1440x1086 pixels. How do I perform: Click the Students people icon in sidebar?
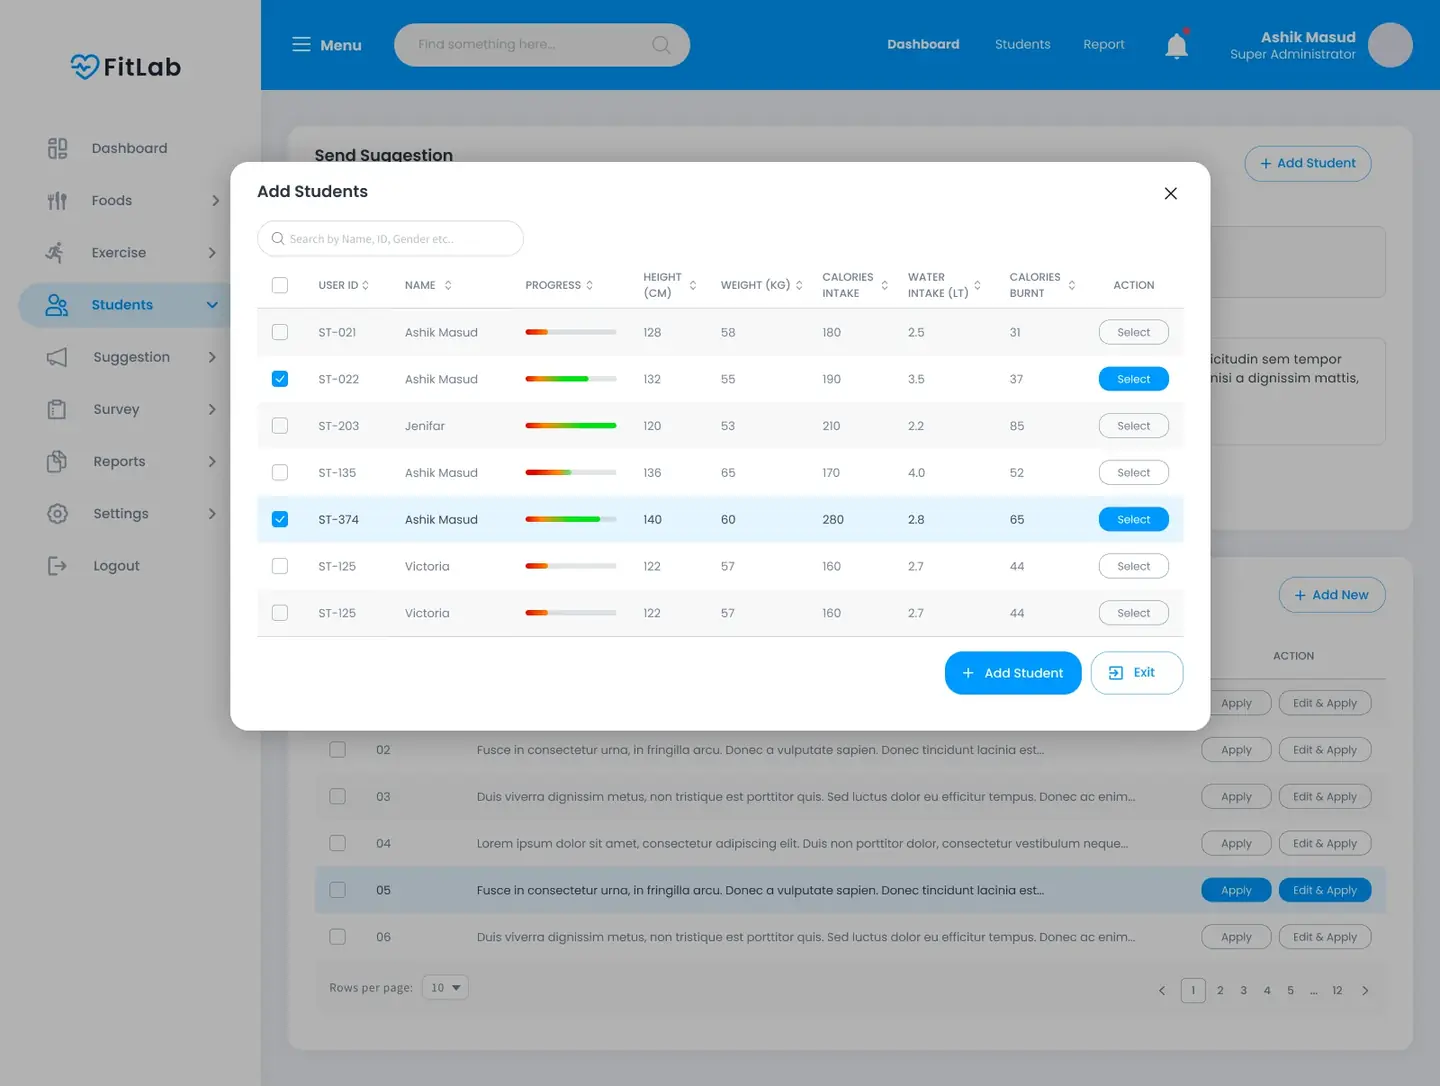tap(57, 305)
